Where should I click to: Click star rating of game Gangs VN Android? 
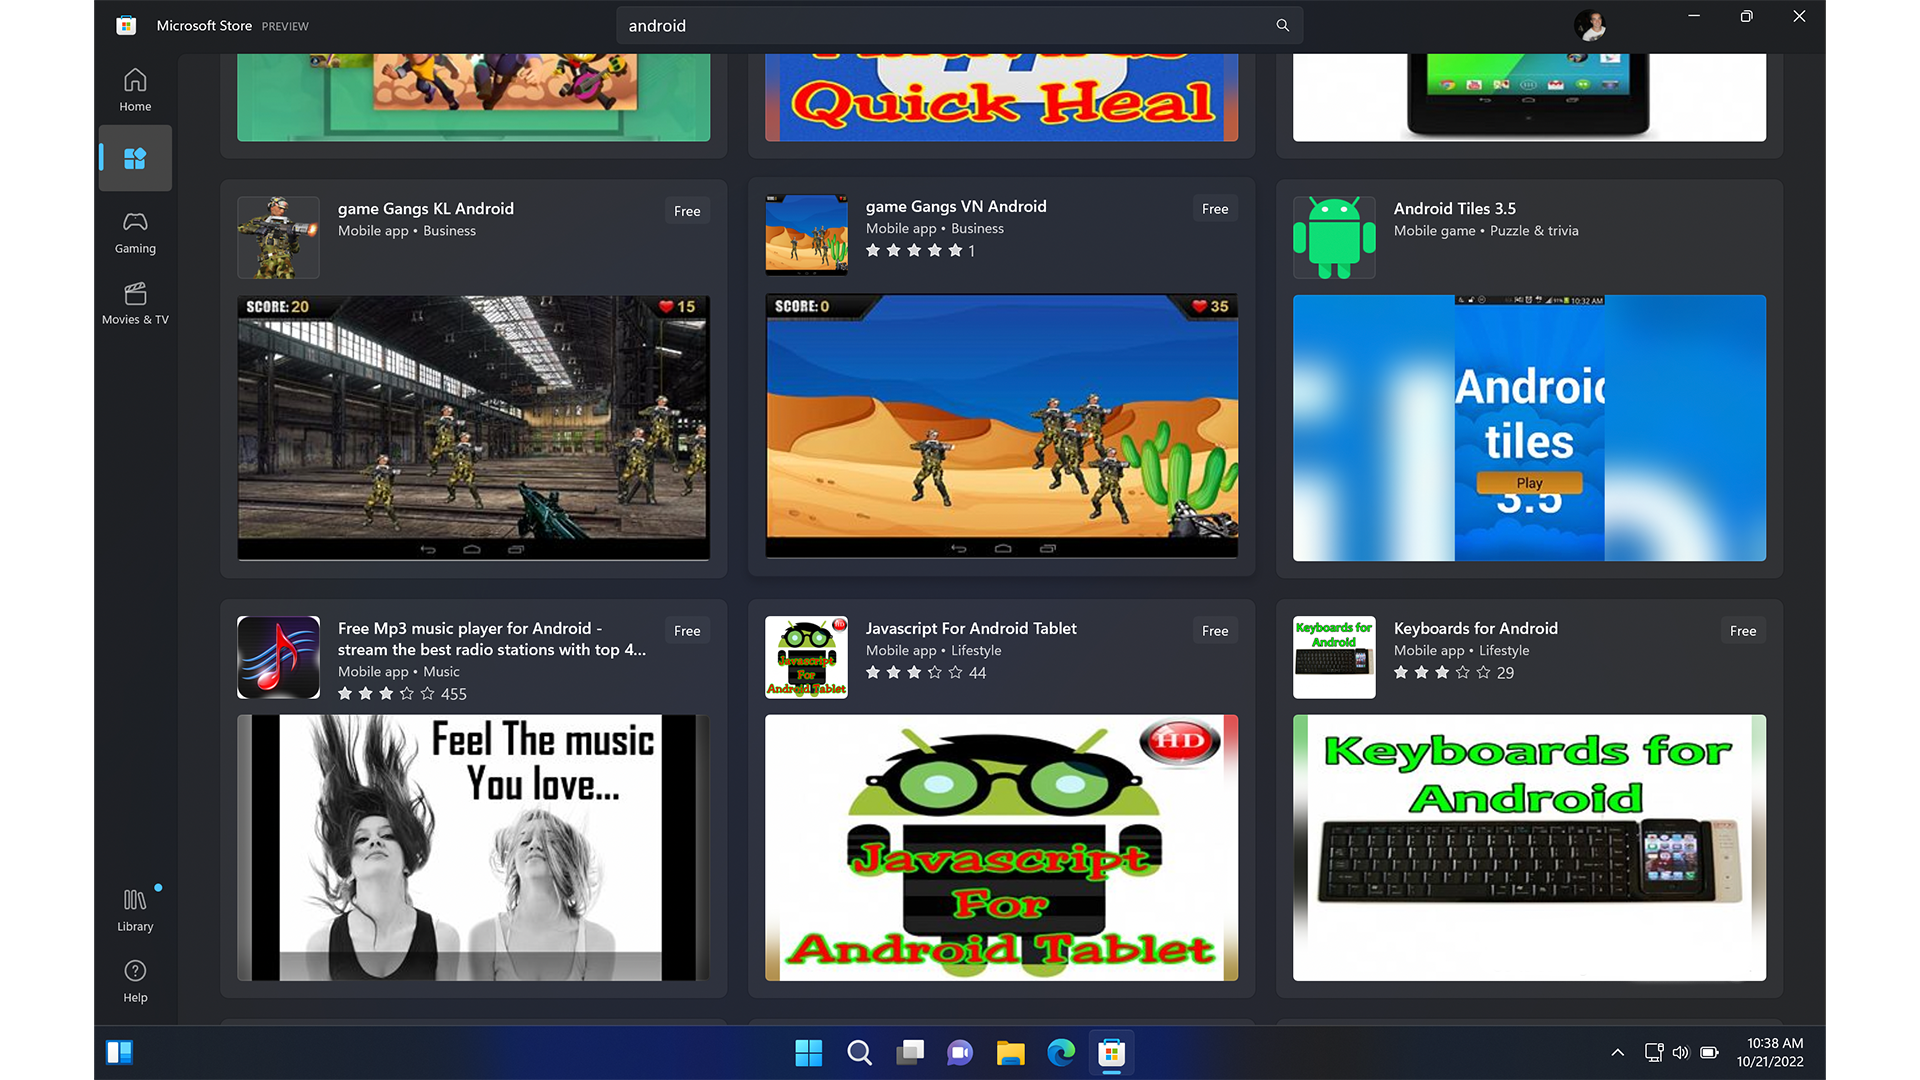[x=920, y=251]
